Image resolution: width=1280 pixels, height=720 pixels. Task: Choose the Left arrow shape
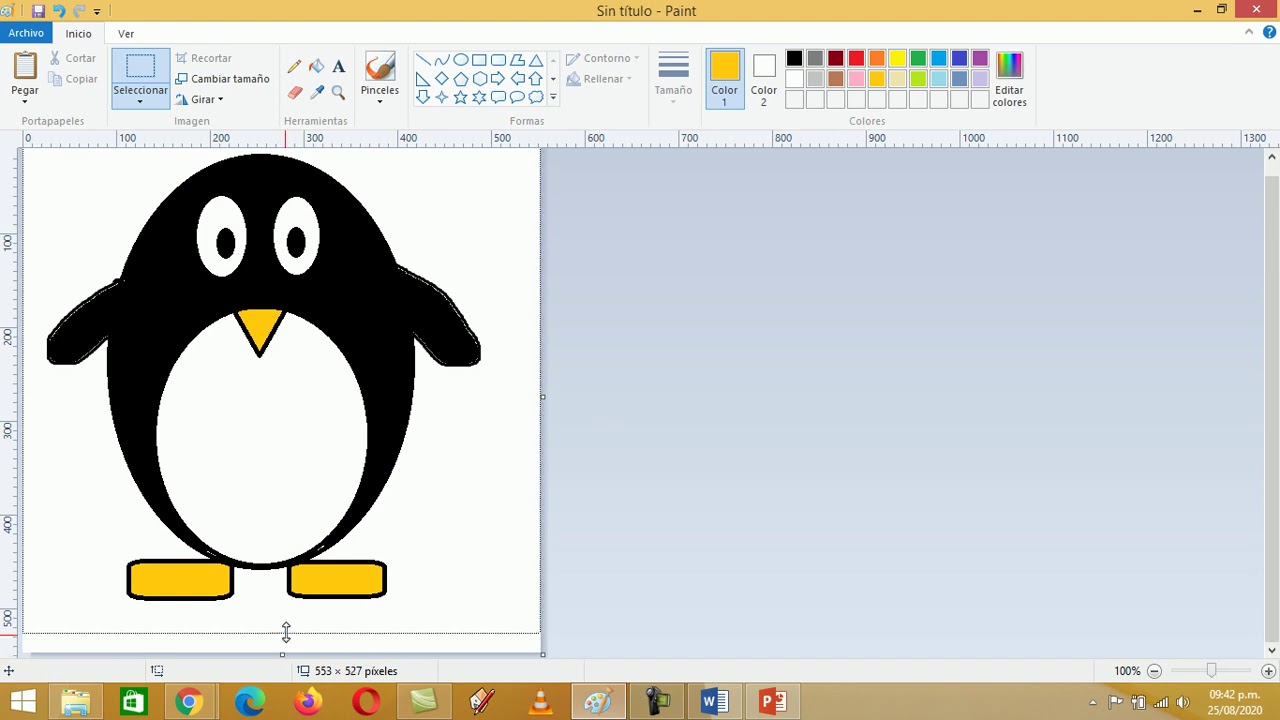[517, 79]
